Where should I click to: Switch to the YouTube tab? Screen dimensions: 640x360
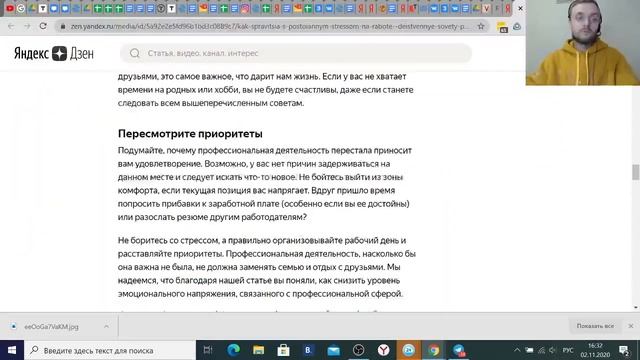(10, 8)
